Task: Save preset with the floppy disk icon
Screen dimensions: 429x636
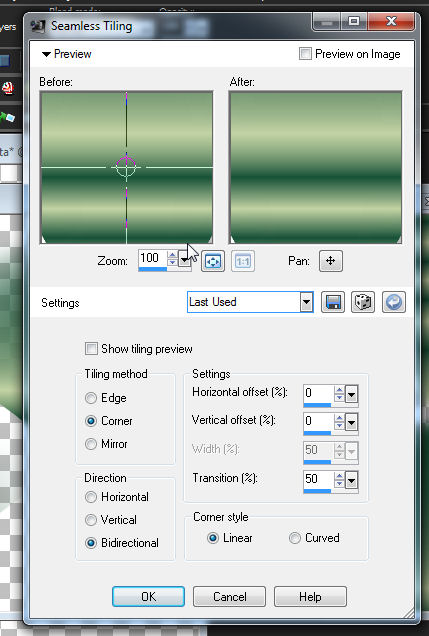Action: (x=333, y=302)
